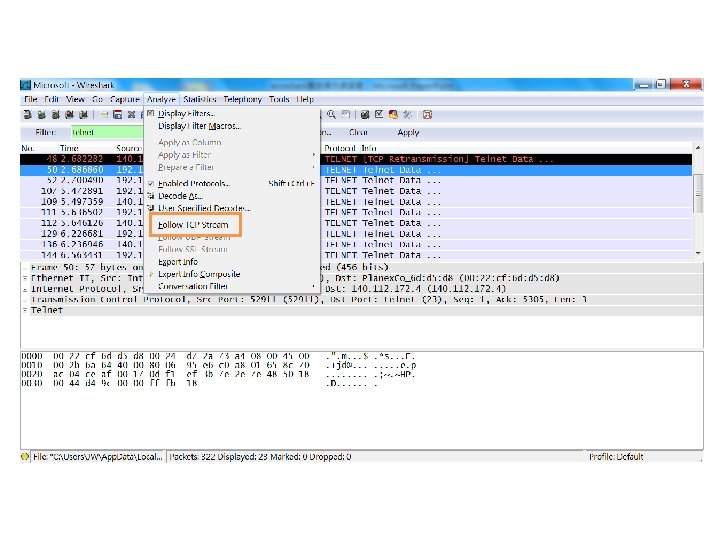Open Enabled Protocols... menu entry
This screenshot has width=720, height=540.
pos(232,184)
